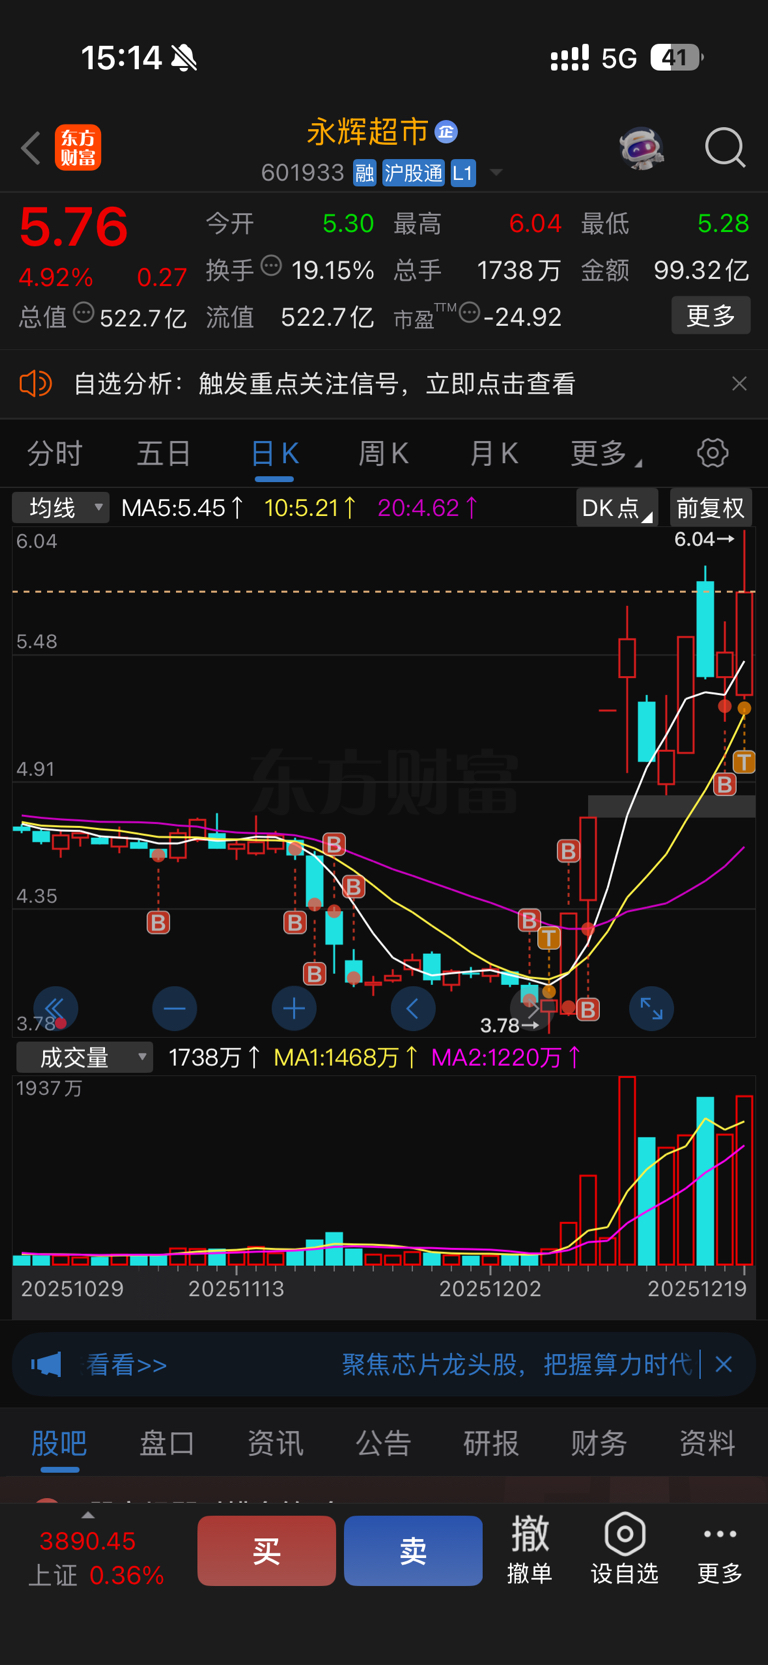Tap the blue 卖 button

[x=413, y=1550]
